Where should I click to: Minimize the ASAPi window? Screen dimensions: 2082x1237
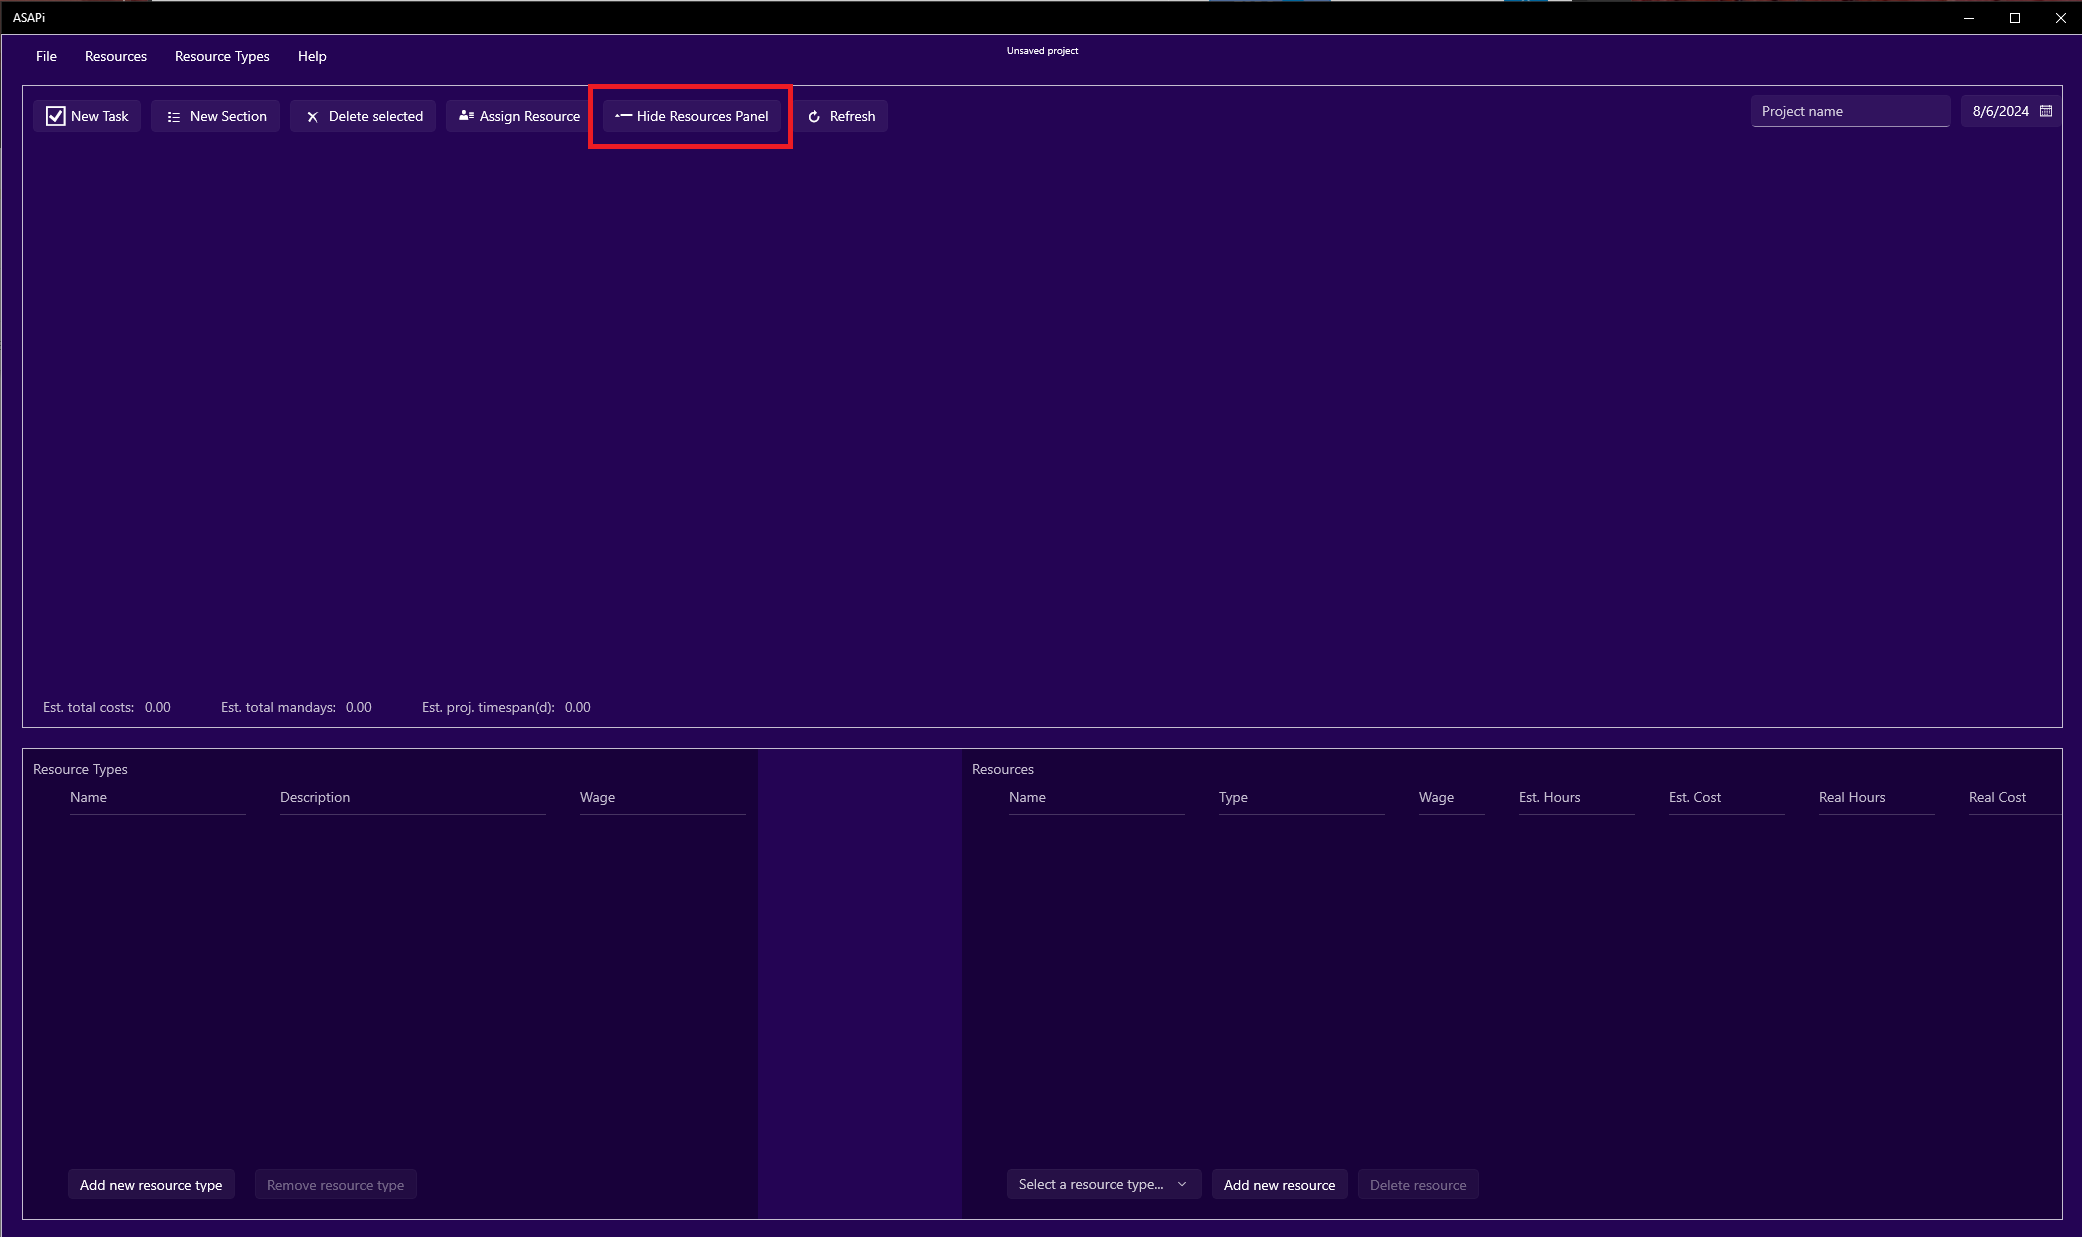click(x=1968, y=17)
